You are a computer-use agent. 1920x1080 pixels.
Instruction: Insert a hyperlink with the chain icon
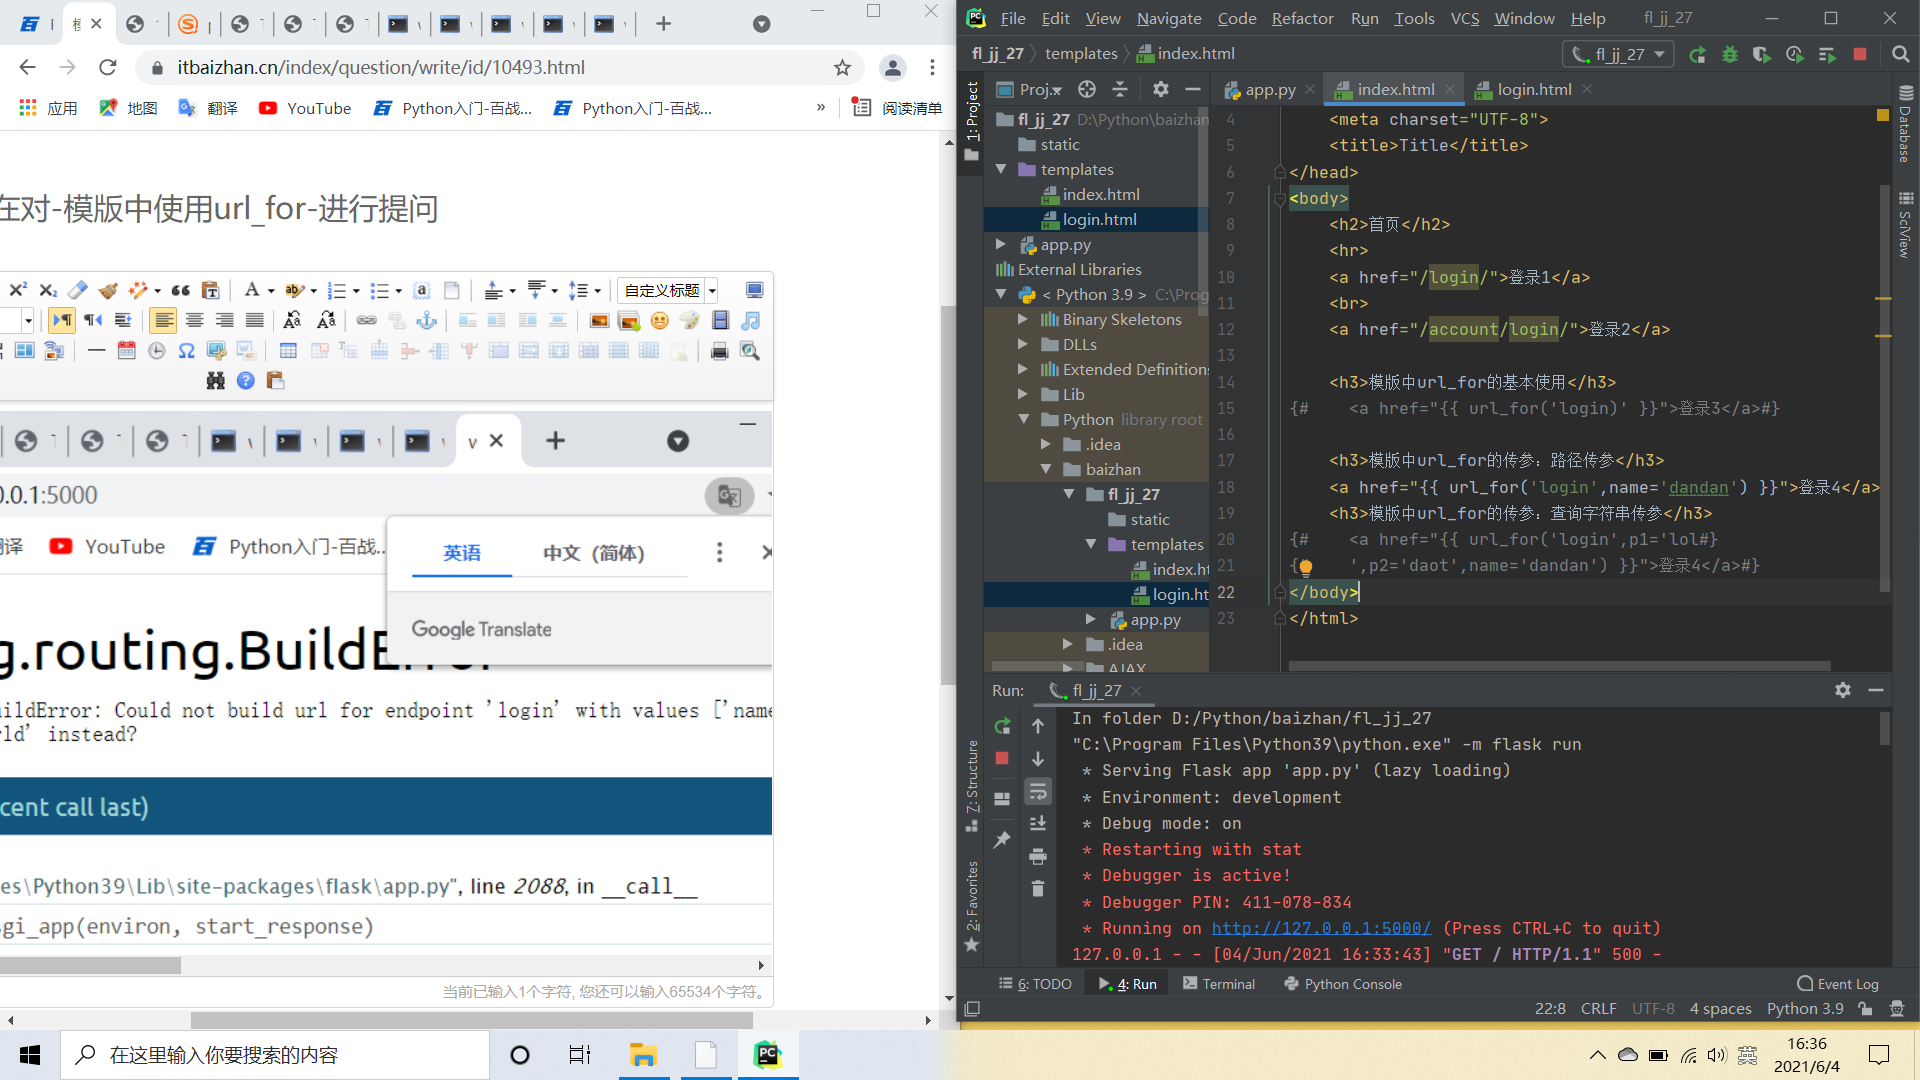tap(367, 320)
